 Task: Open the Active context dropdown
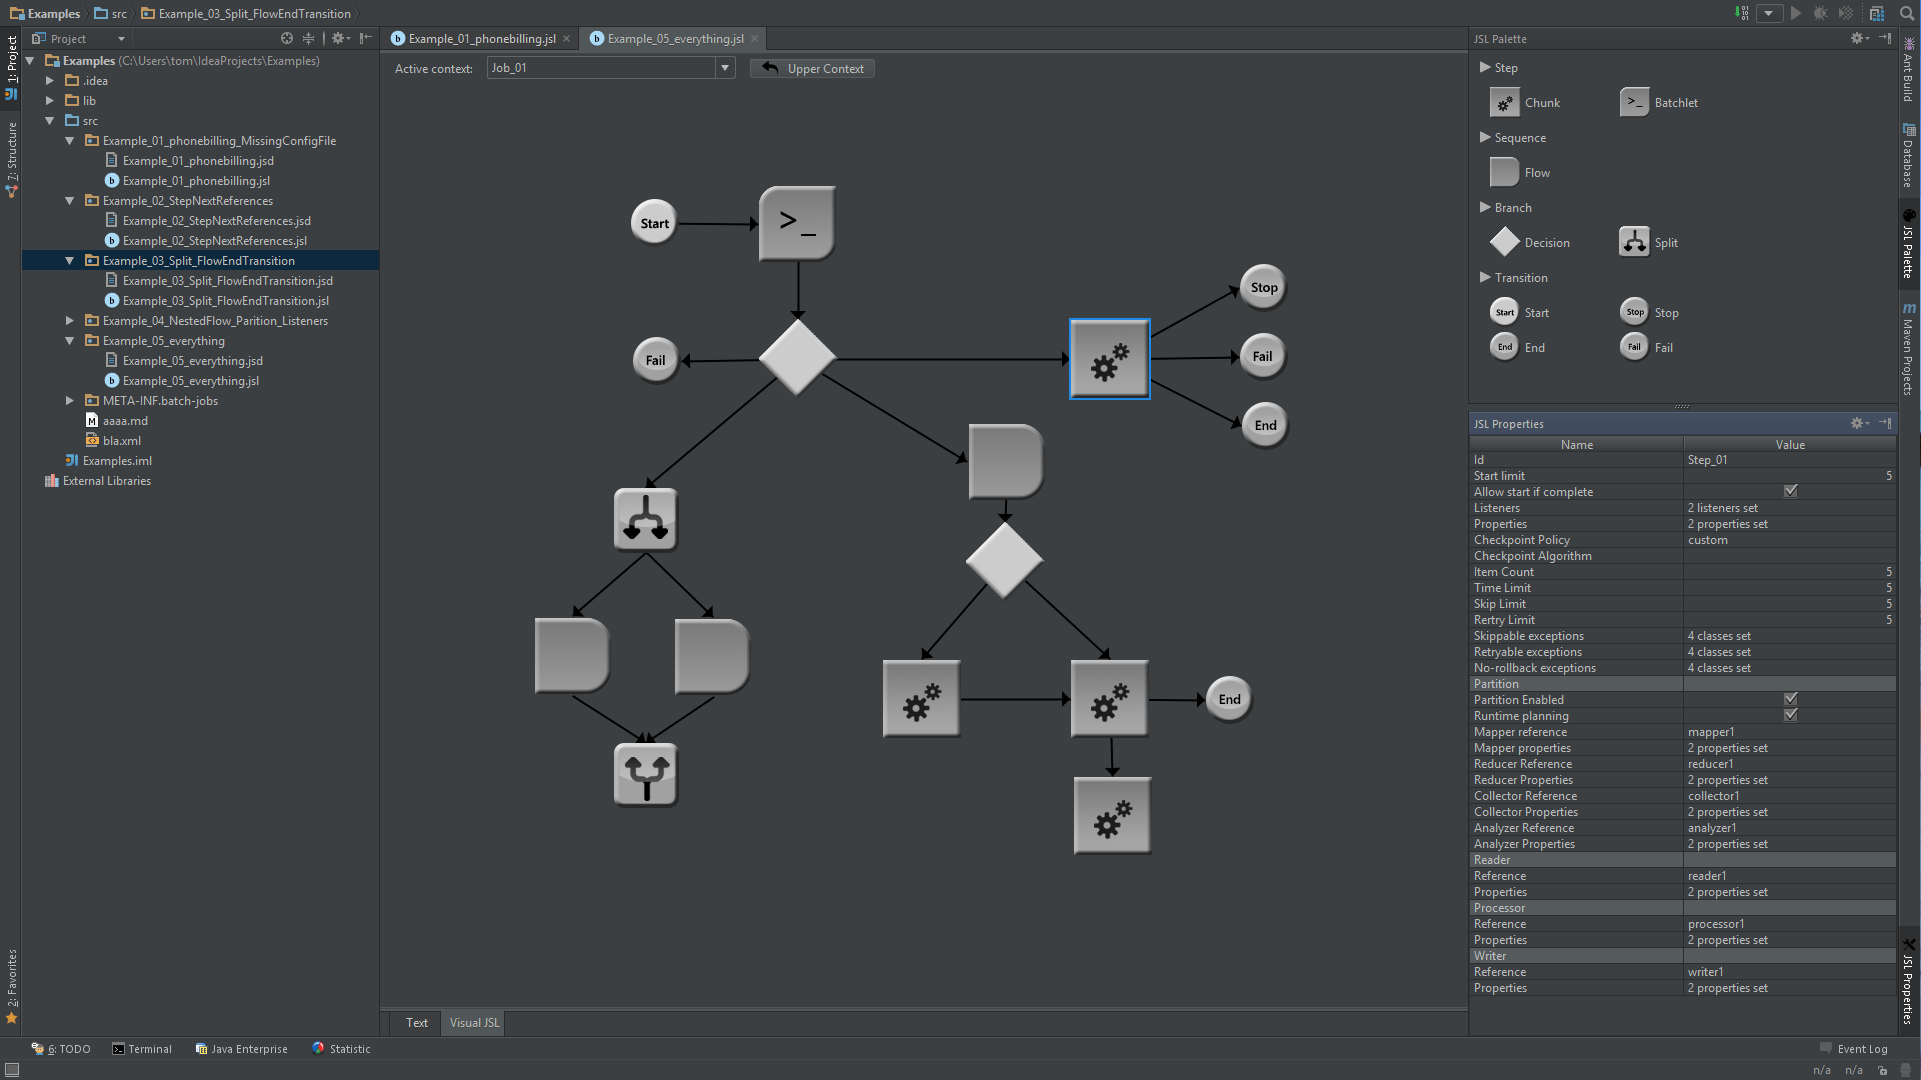[725, 69]
